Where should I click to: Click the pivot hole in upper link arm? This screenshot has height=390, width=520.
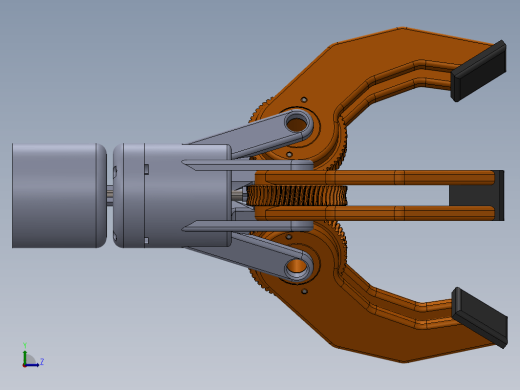[297, 124]
